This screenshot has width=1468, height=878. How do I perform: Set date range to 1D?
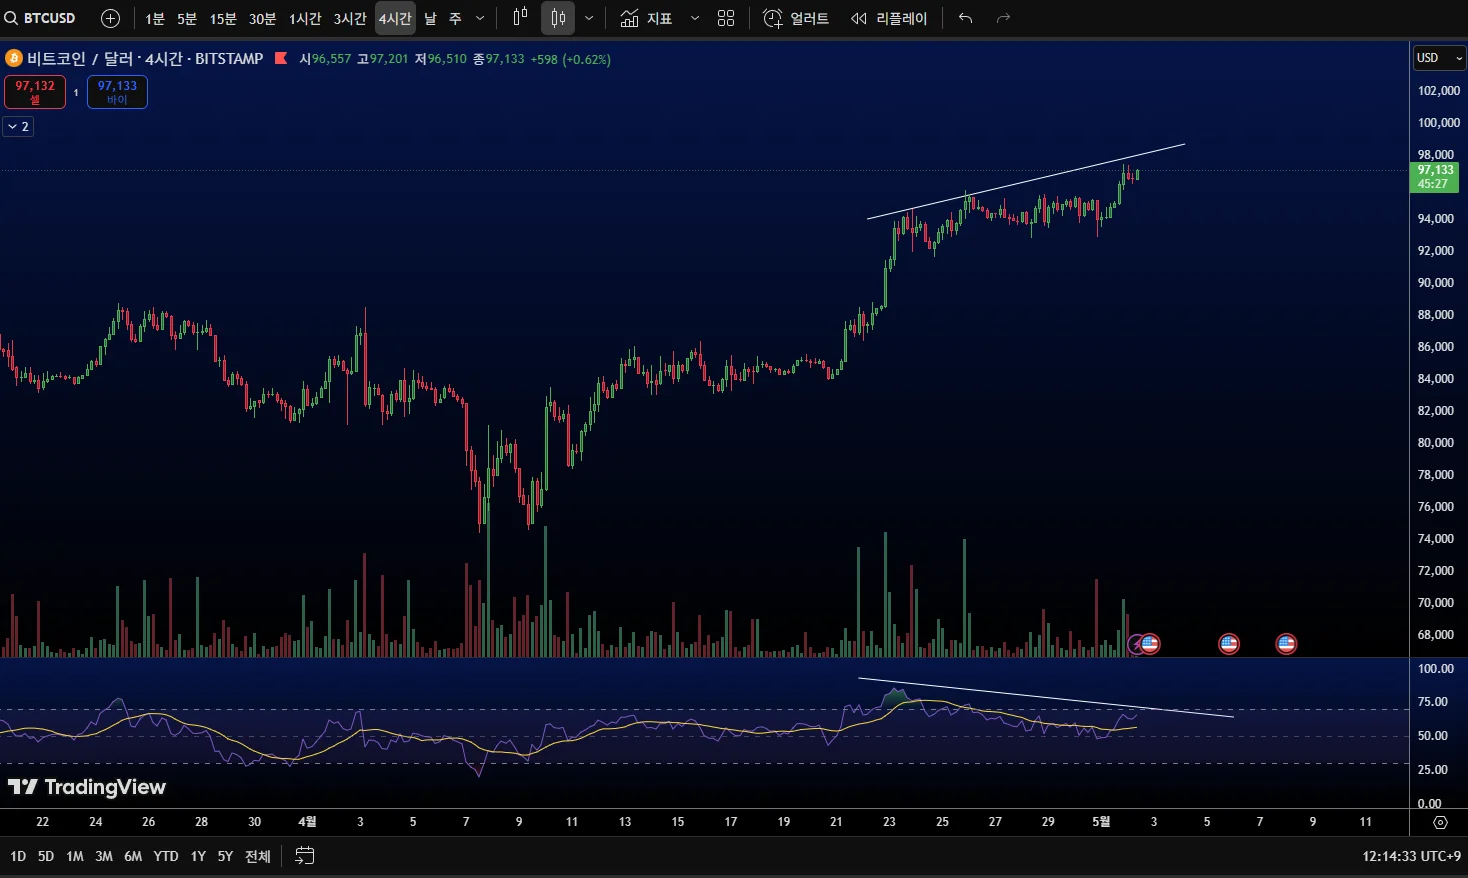point(18,856)
